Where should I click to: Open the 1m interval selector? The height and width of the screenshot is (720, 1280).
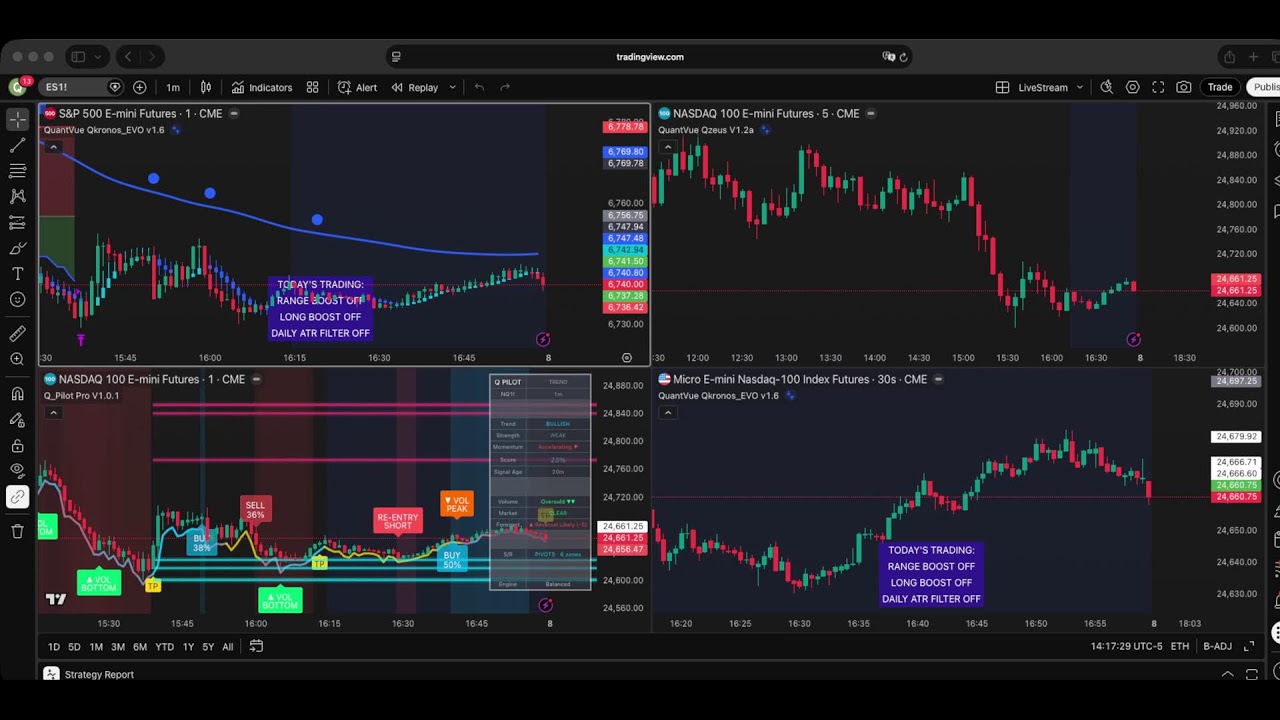(x=173, y=87)
